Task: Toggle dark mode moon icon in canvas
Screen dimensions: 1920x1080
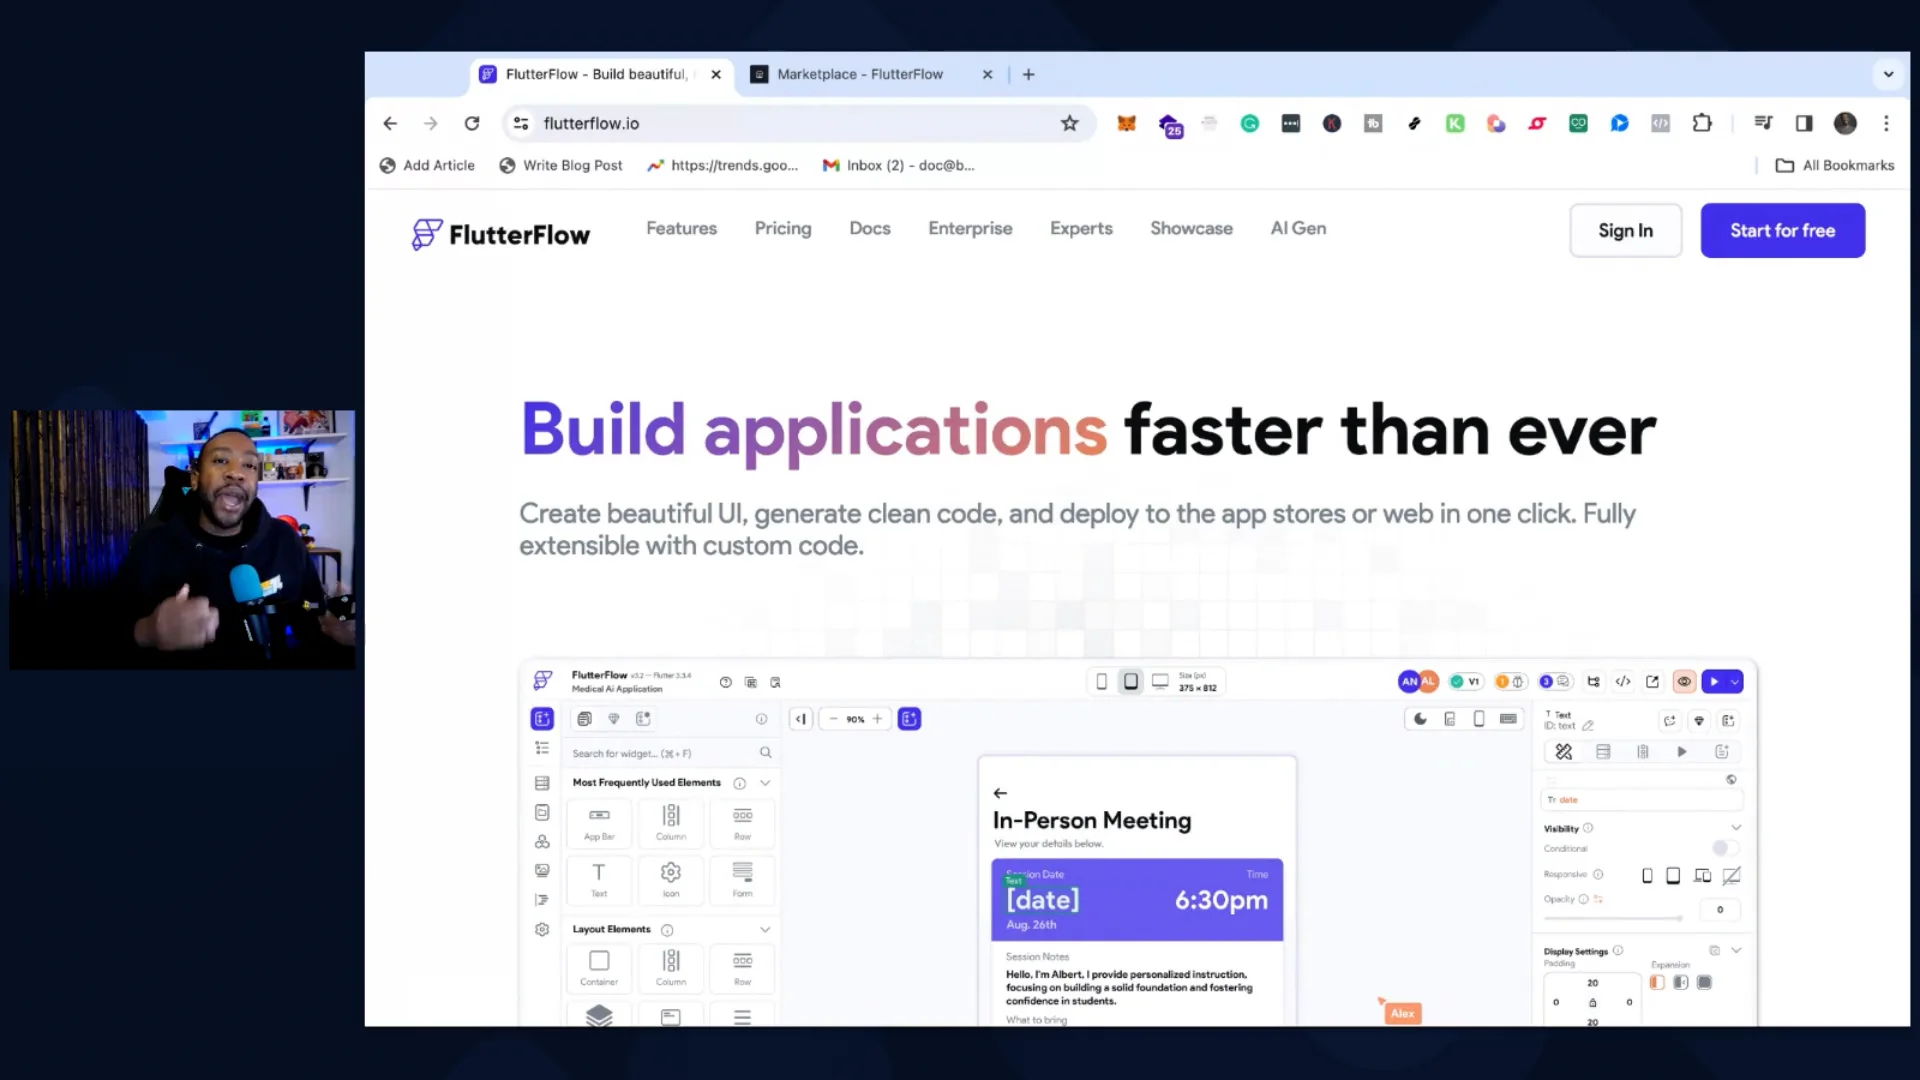Action: pyautogui.click(x=1420, y=719)
